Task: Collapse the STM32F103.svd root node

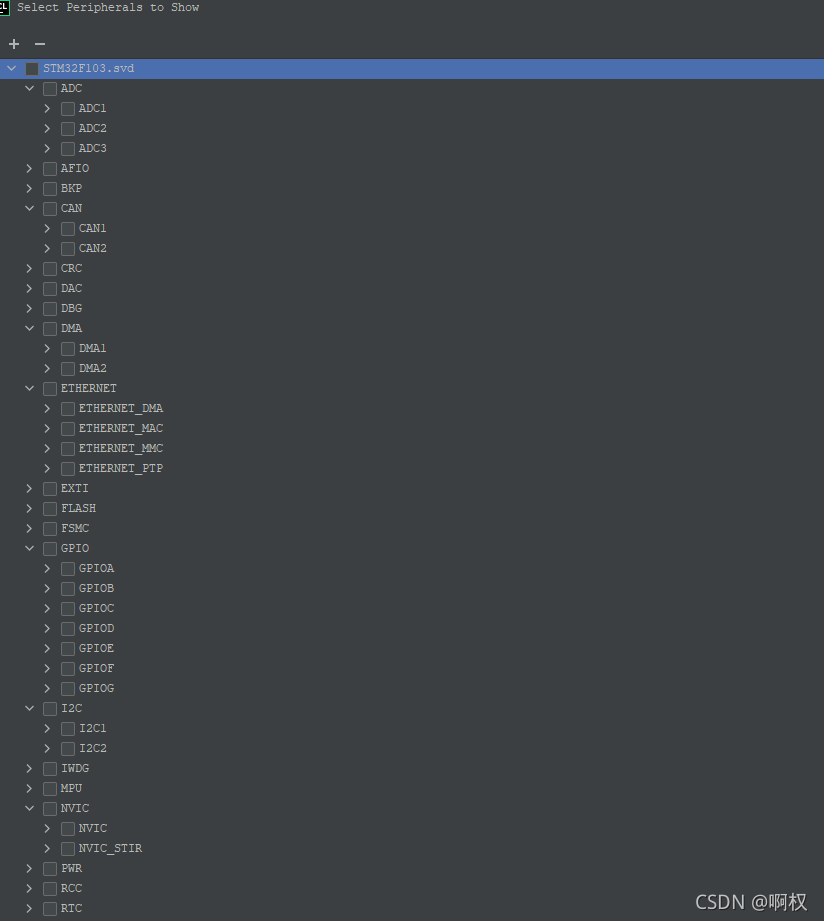Action: tap(11, 68)
